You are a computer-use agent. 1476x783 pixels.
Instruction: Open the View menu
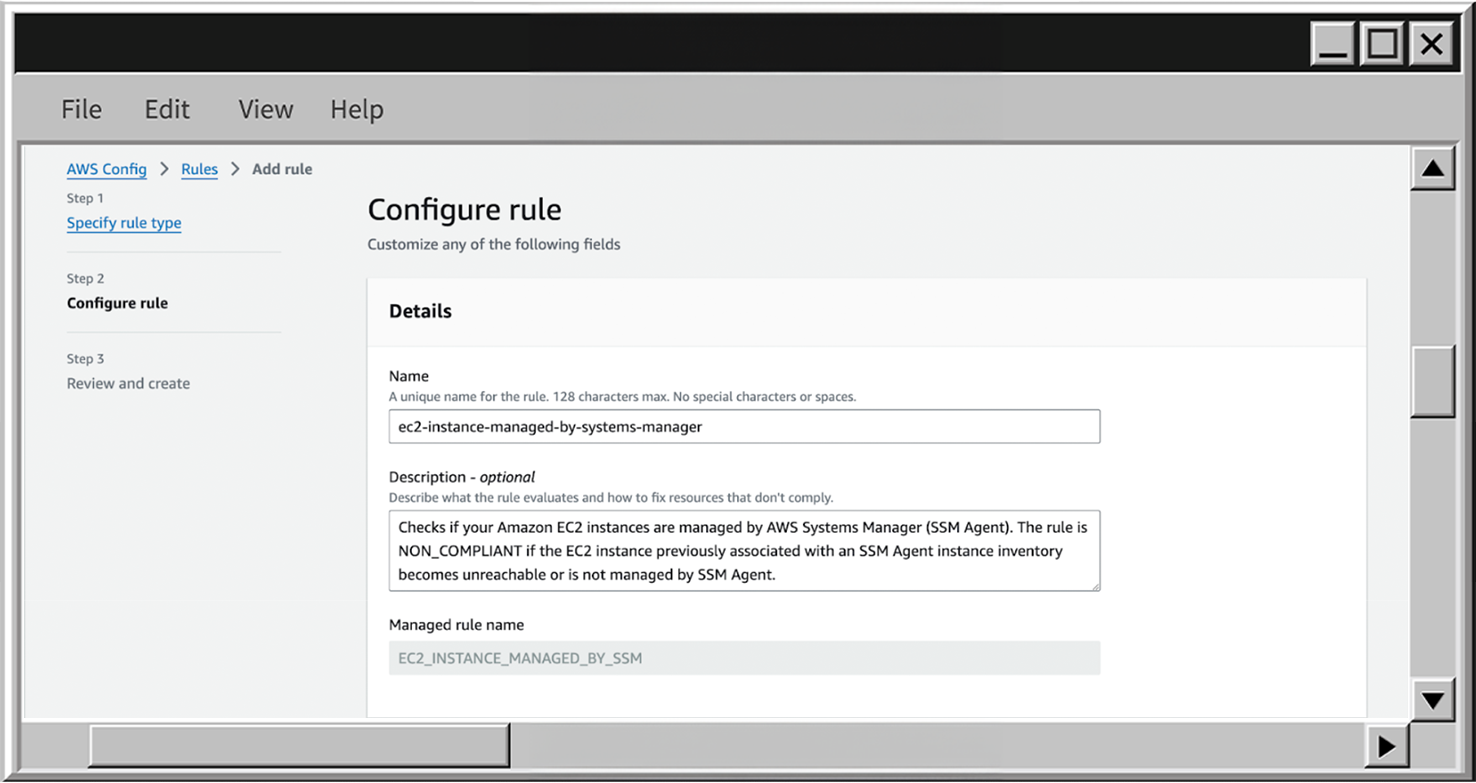pos(265,109)
